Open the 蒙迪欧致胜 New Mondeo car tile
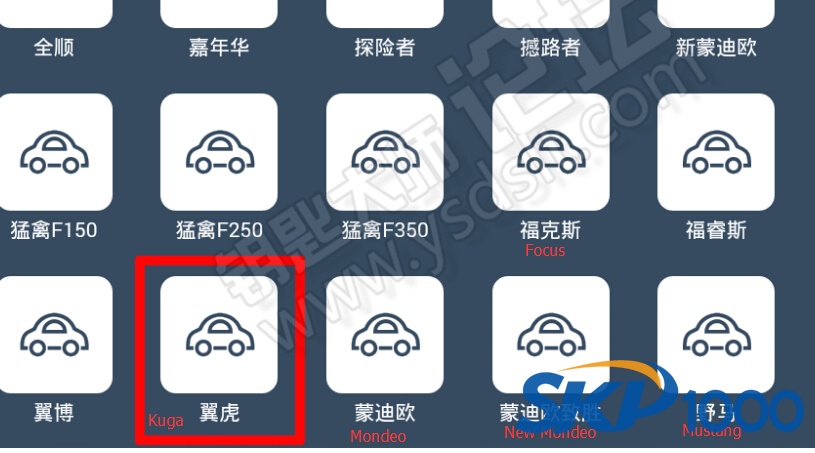815x453 pixels. point(550,335)
